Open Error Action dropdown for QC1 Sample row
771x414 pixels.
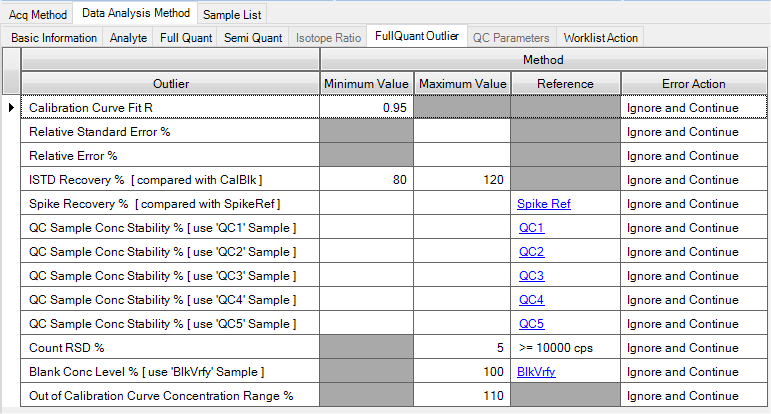click(x=694, y=228)
